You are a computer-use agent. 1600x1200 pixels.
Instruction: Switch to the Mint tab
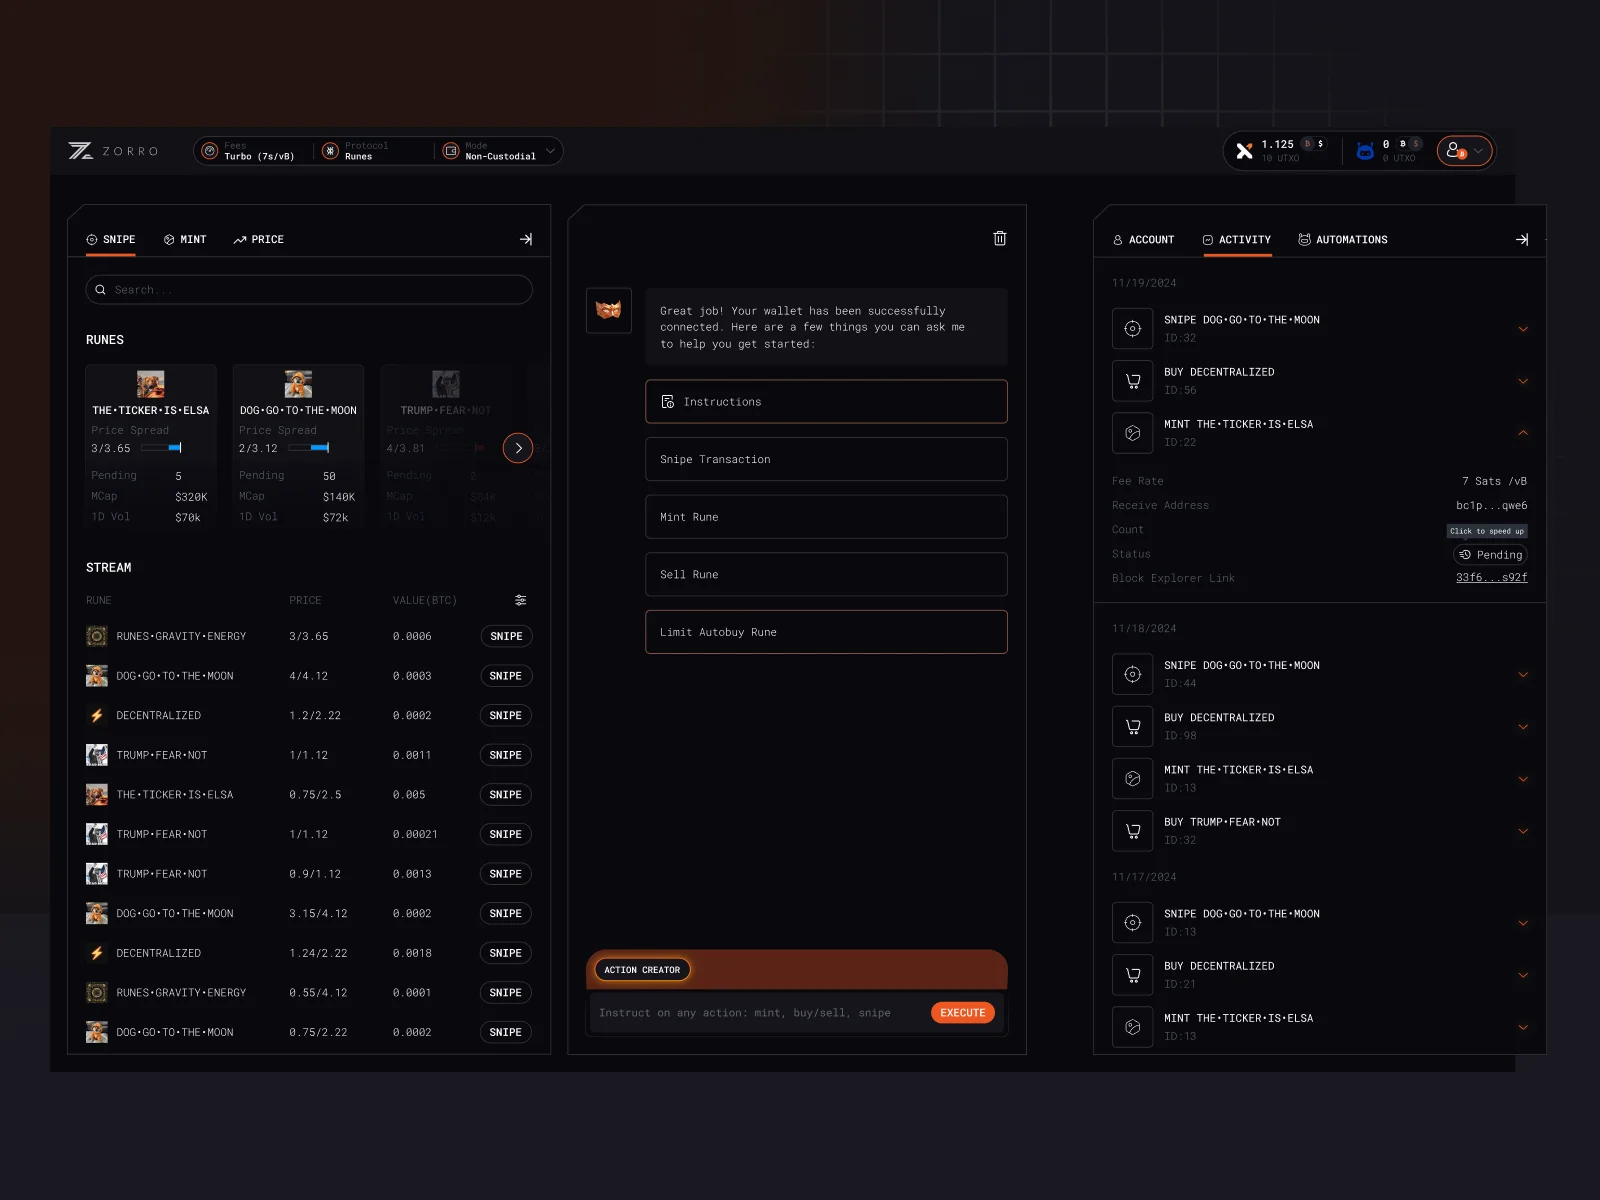[185, 240]
